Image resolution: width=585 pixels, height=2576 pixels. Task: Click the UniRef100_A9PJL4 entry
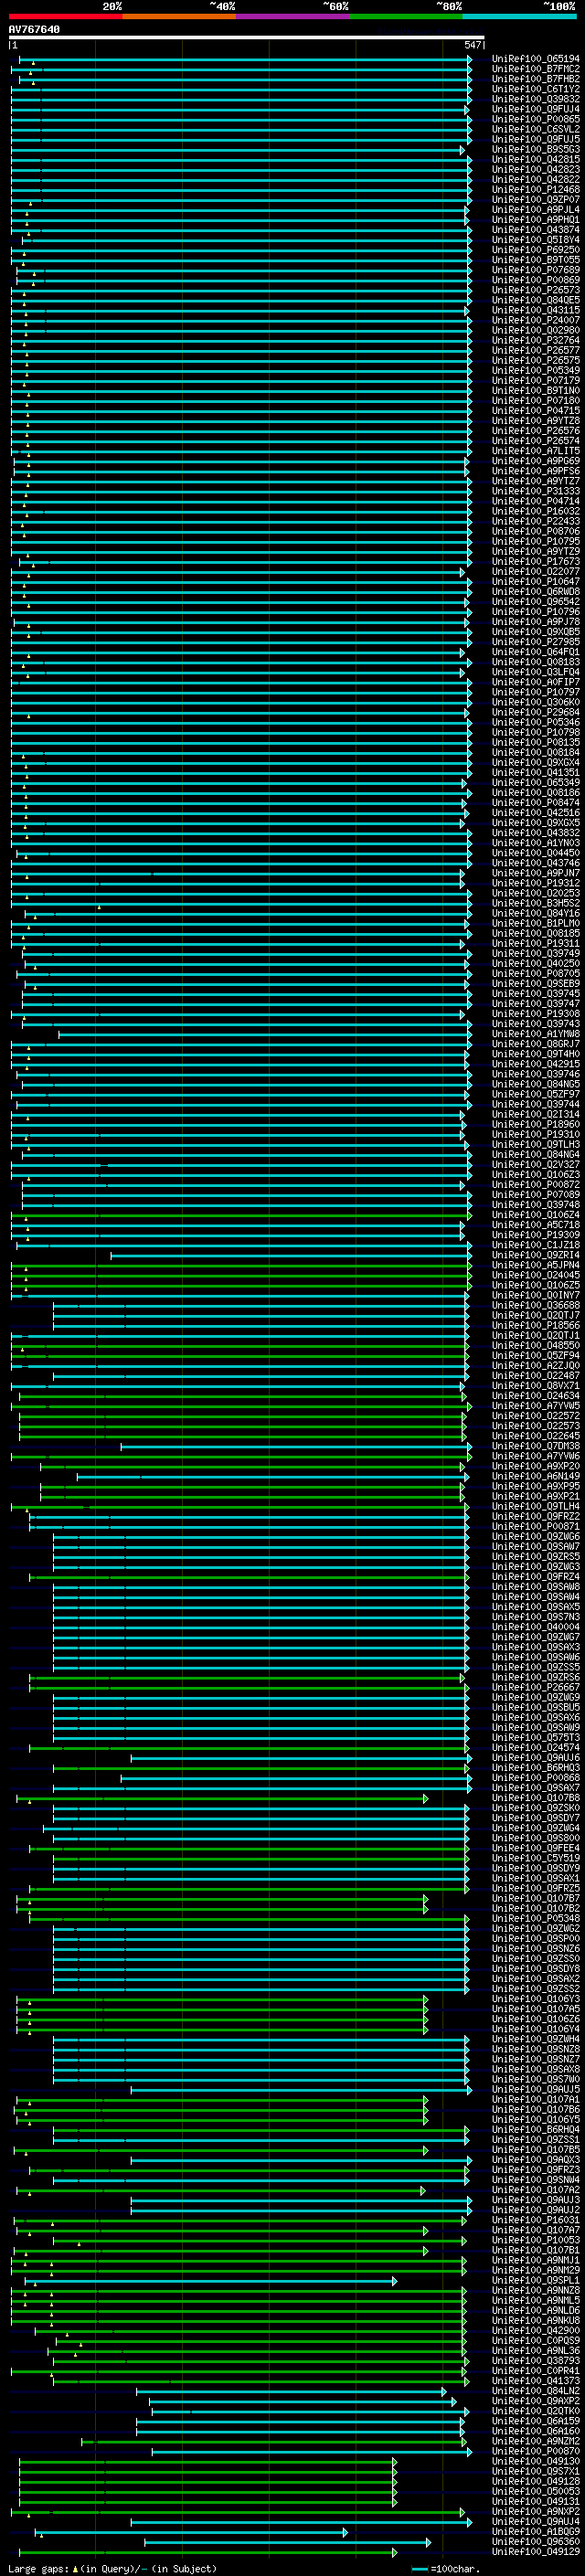click(x=536, y=210)
